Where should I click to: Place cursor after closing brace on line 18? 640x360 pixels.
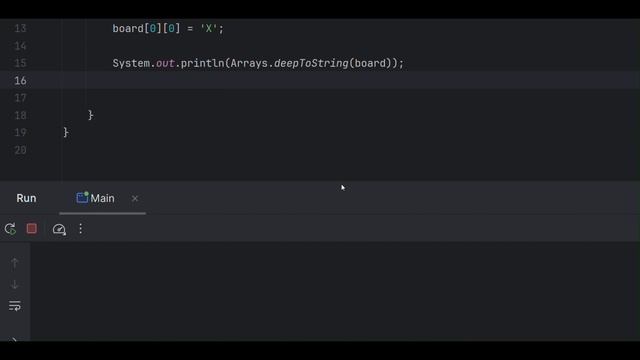point(91,116)
